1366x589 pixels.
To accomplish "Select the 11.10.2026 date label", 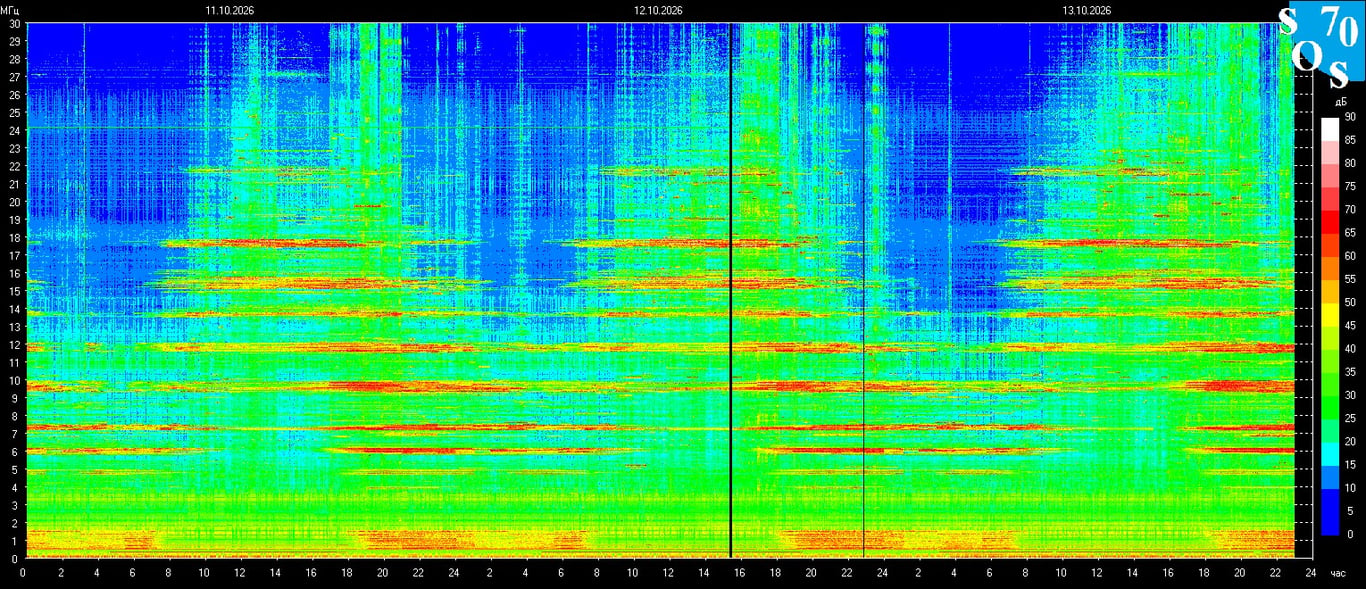I will click(230, 10).
